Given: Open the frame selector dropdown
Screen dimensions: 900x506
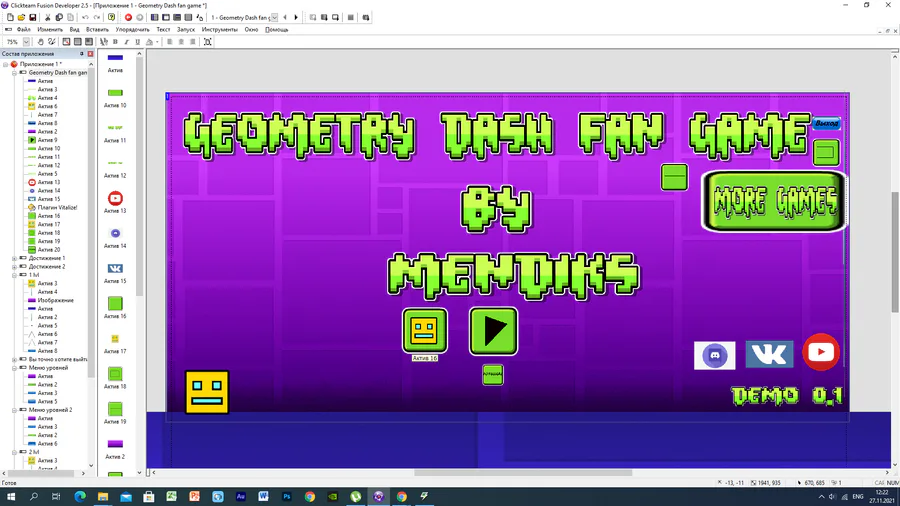Looking at the screenshot, I should point(274,17).
